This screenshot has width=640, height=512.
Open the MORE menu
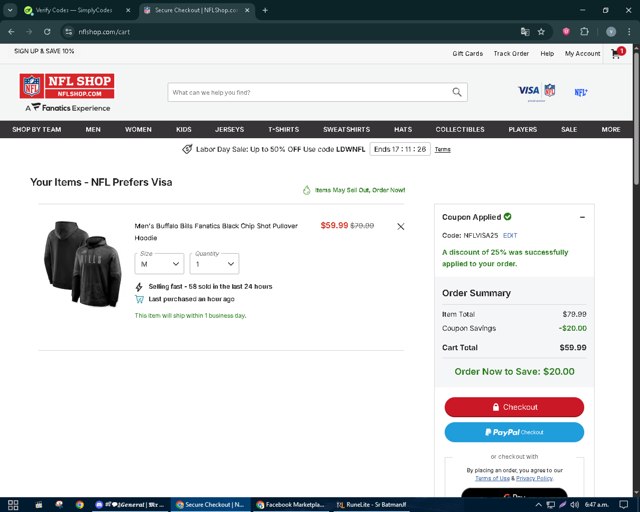(x=611, y=129)
